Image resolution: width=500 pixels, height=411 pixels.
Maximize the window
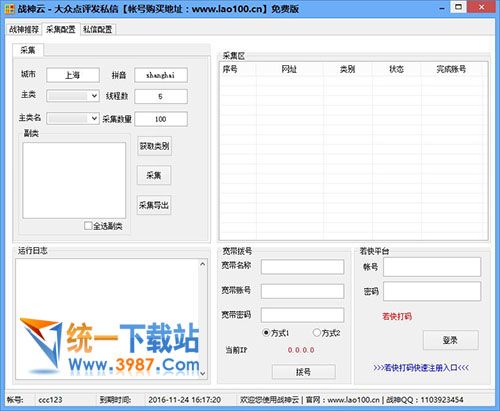[458, 7]
